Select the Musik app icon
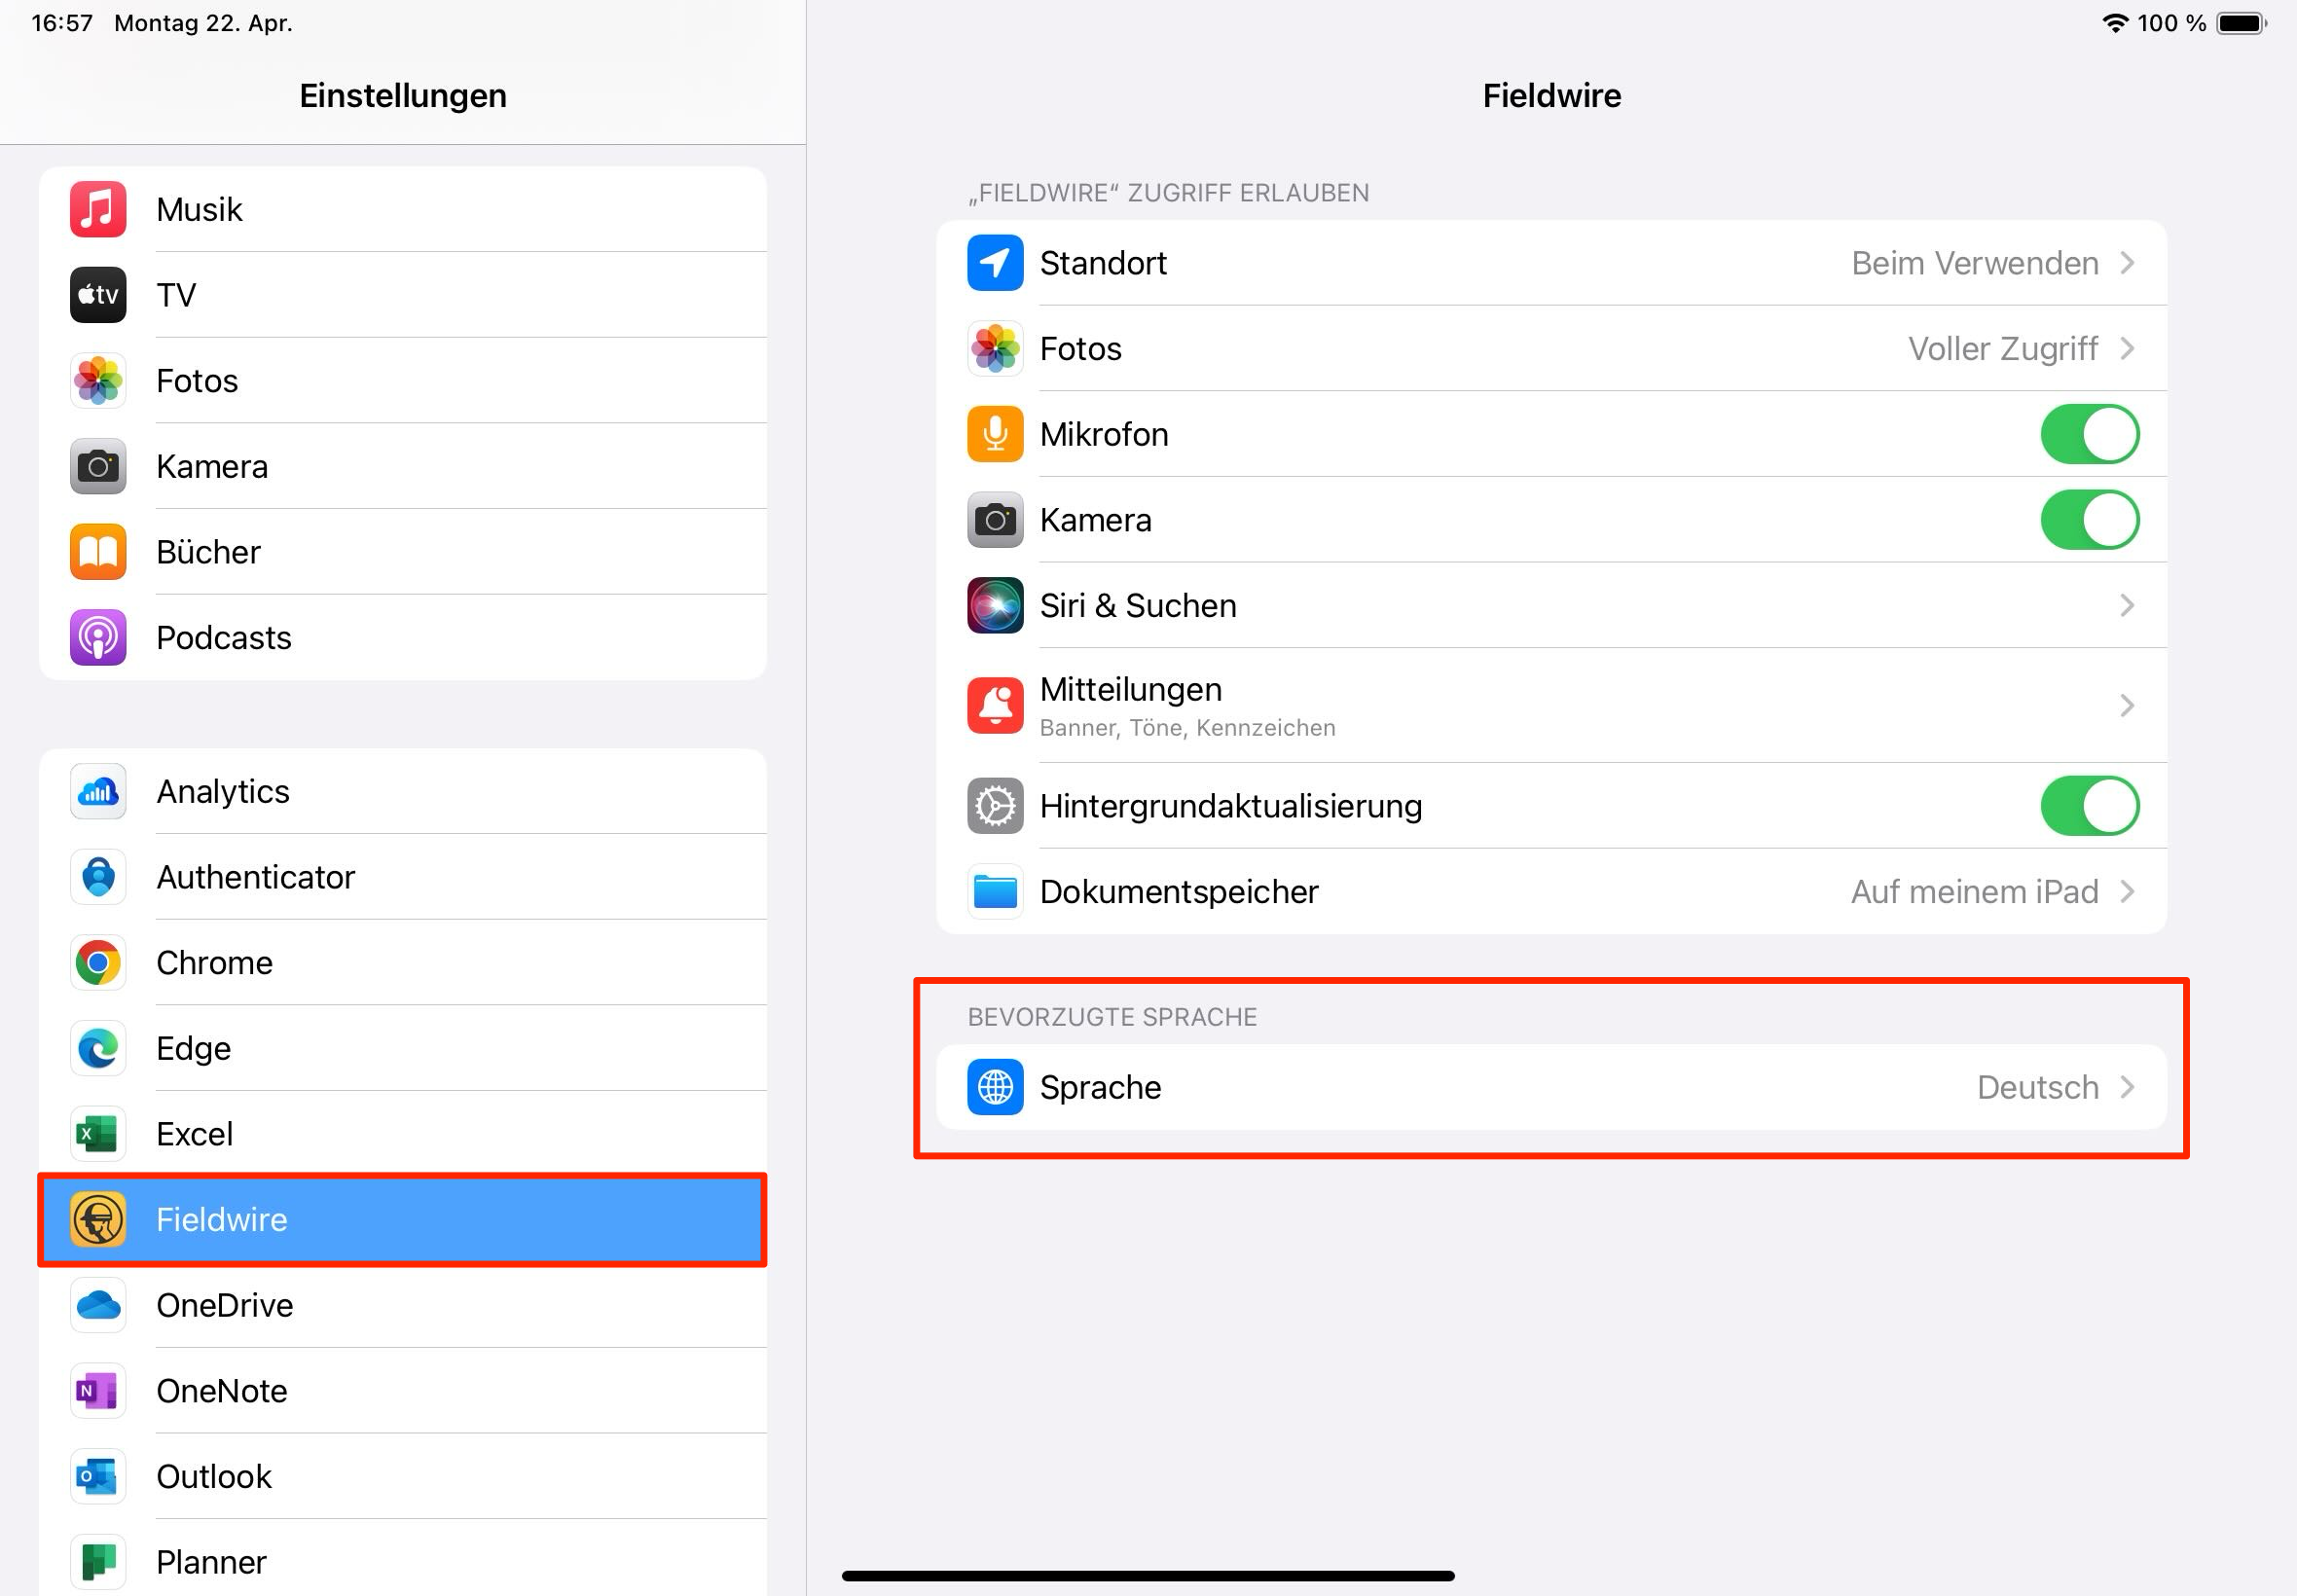 pos(97,209)
